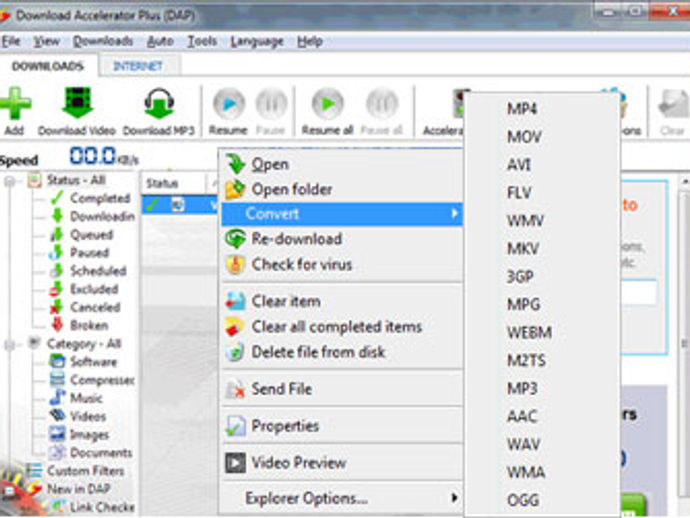The width and height of the screenshot is (690, 518).
Task: Click the Status column header
Action: pos(173,183)
